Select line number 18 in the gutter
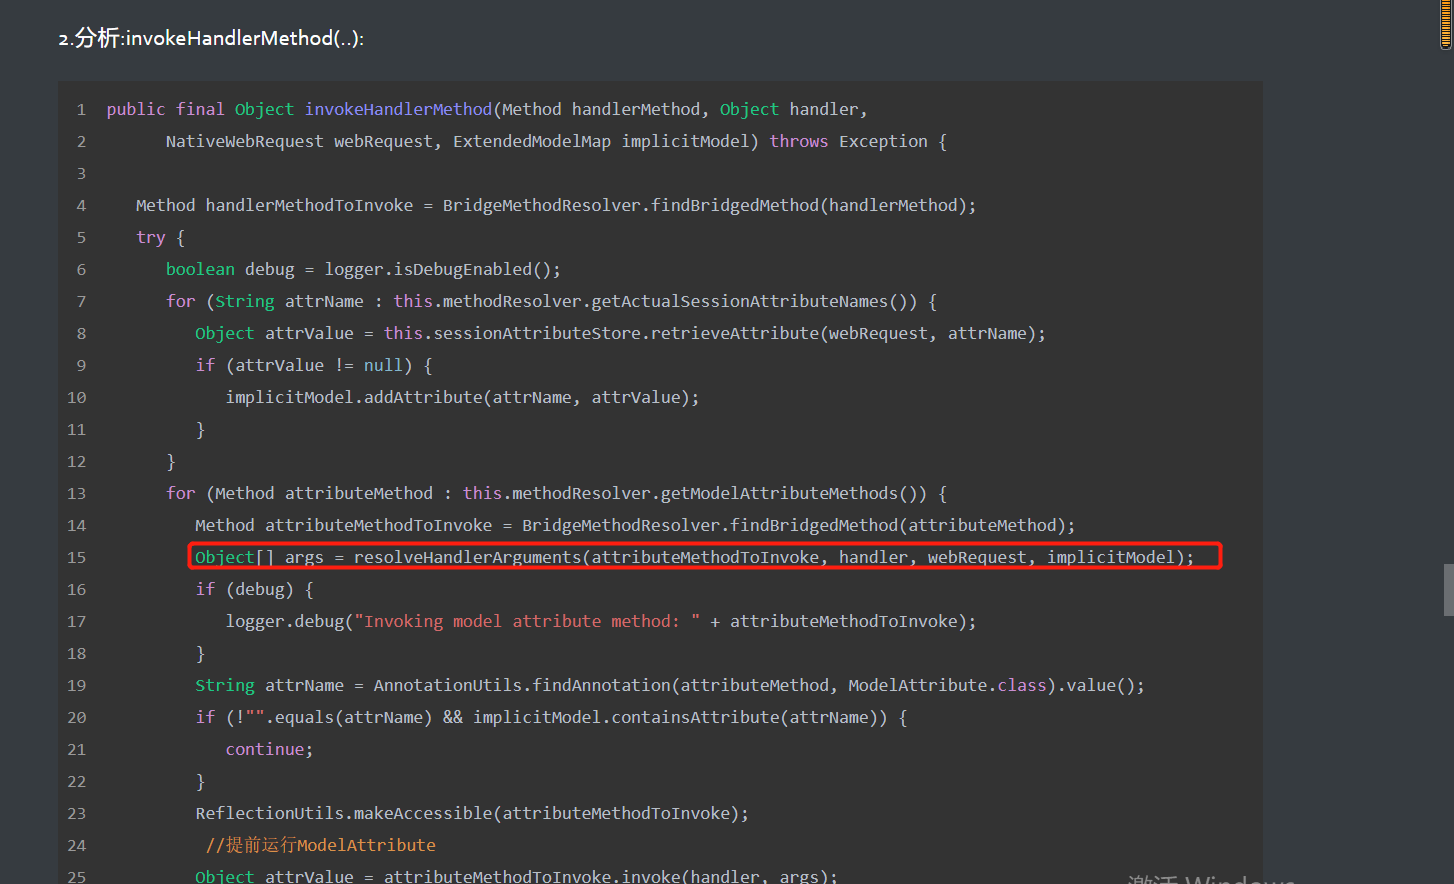The image size is (1454, 884). (x=77, y=653)
